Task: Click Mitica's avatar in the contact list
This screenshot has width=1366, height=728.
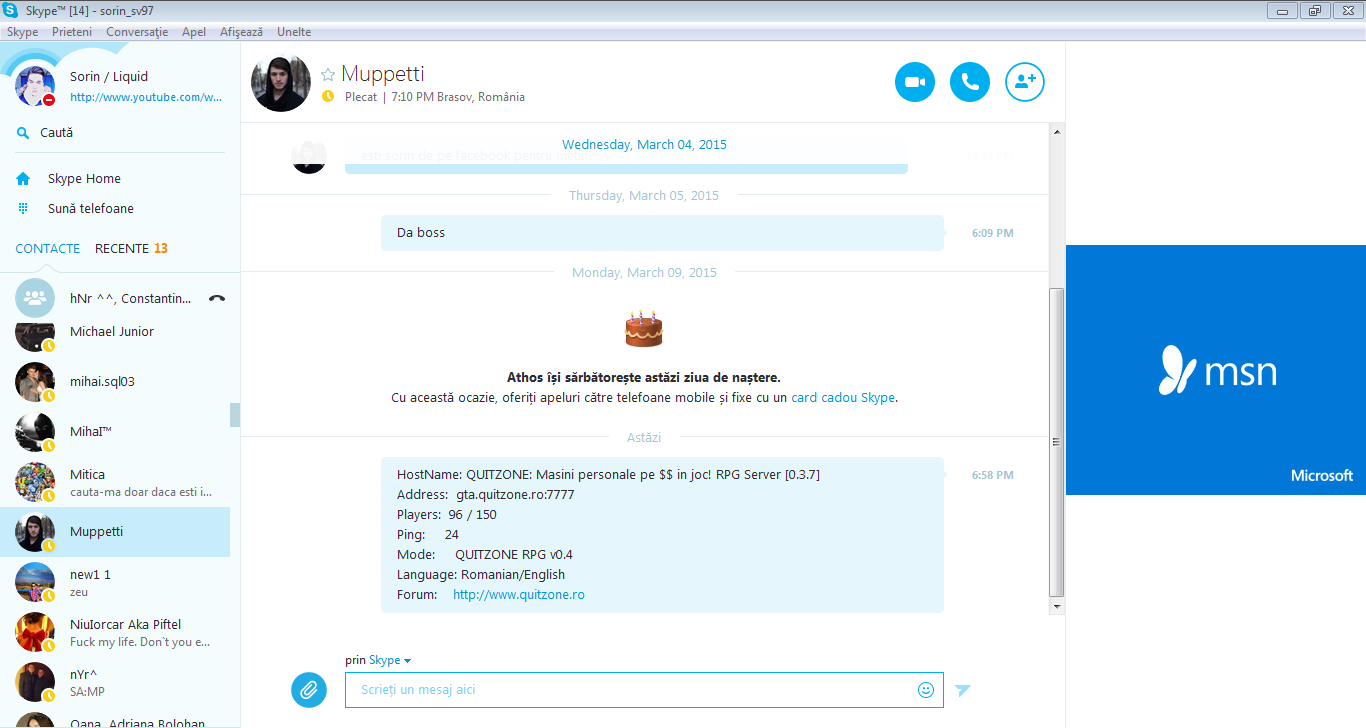Action: click(35, 482)
